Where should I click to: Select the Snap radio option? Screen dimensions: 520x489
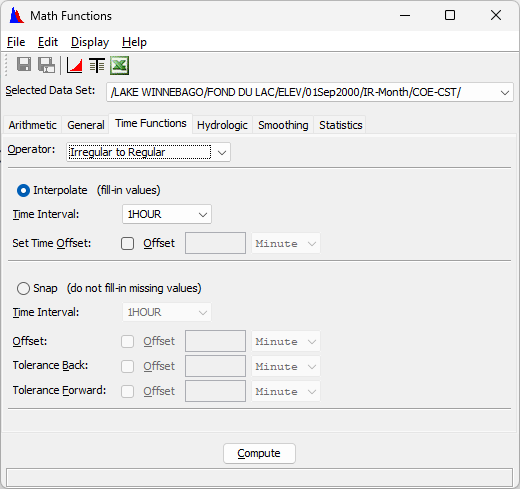pyautogui.click(x=23, y=288)
